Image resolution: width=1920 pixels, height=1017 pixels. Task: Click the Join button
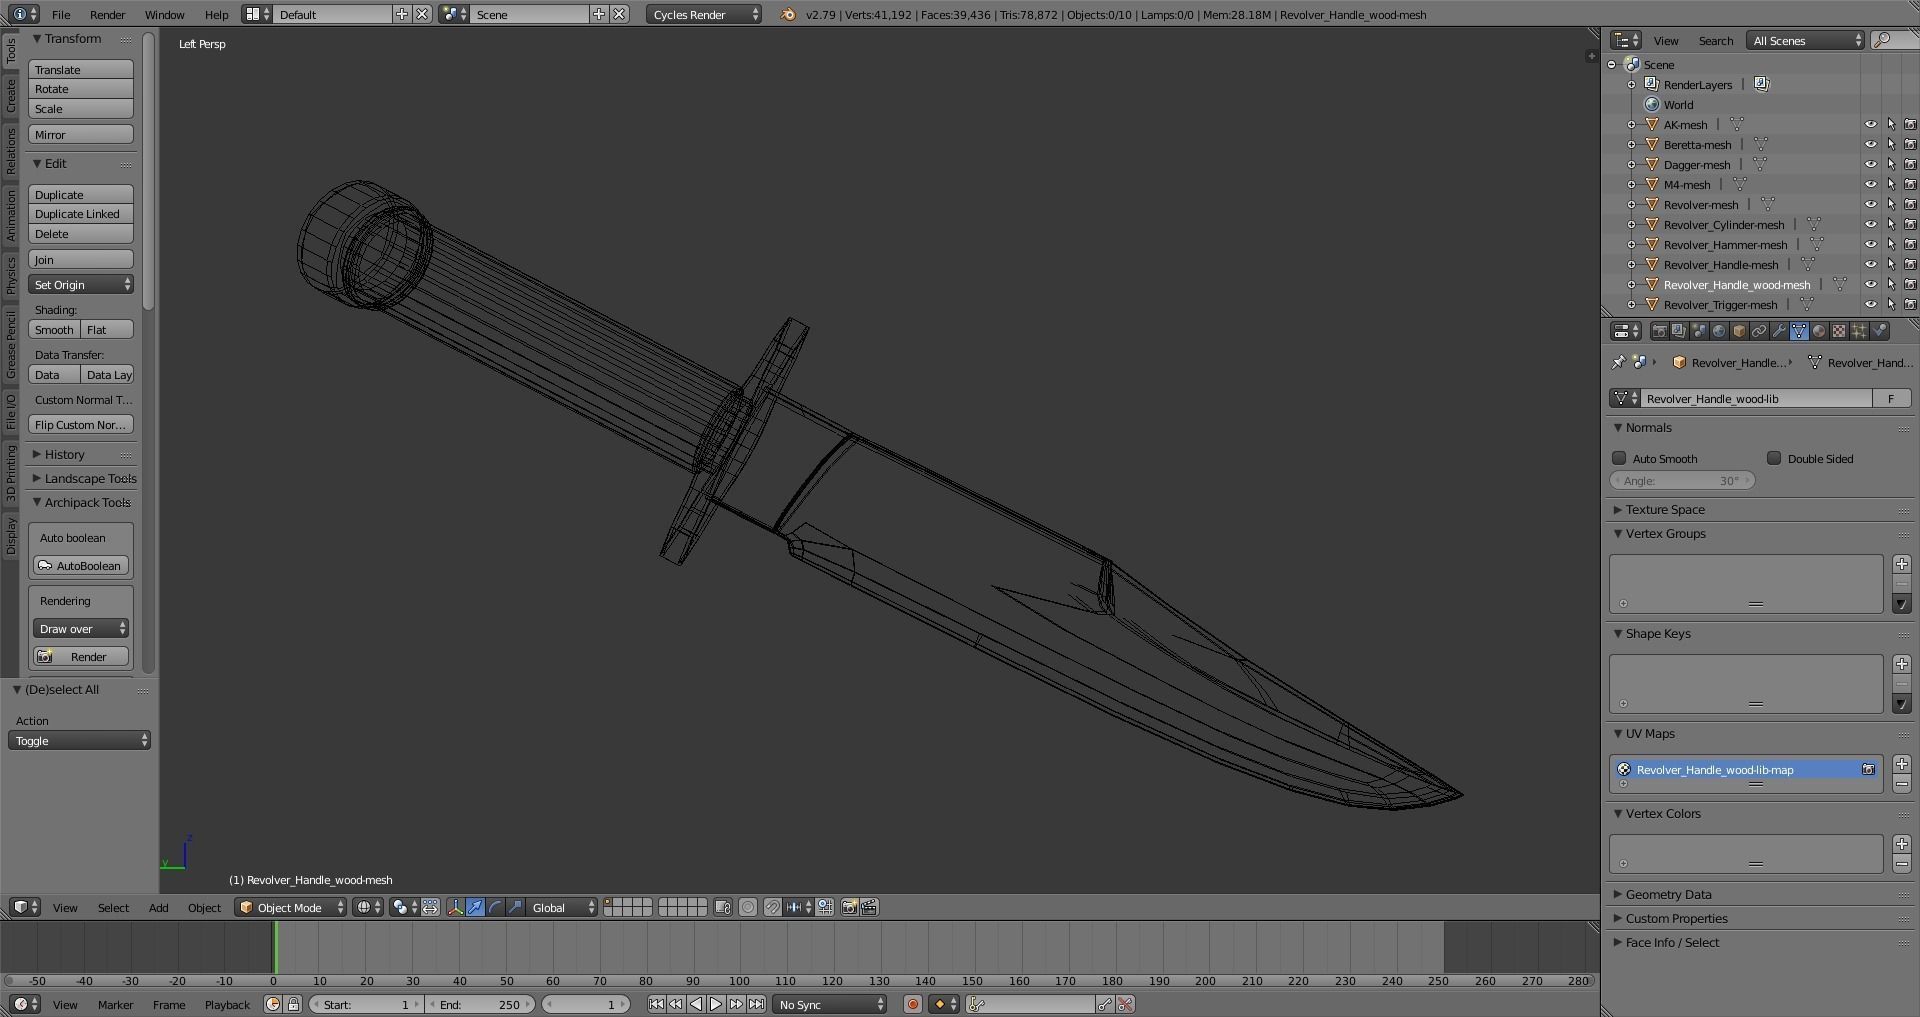(81, 259)
